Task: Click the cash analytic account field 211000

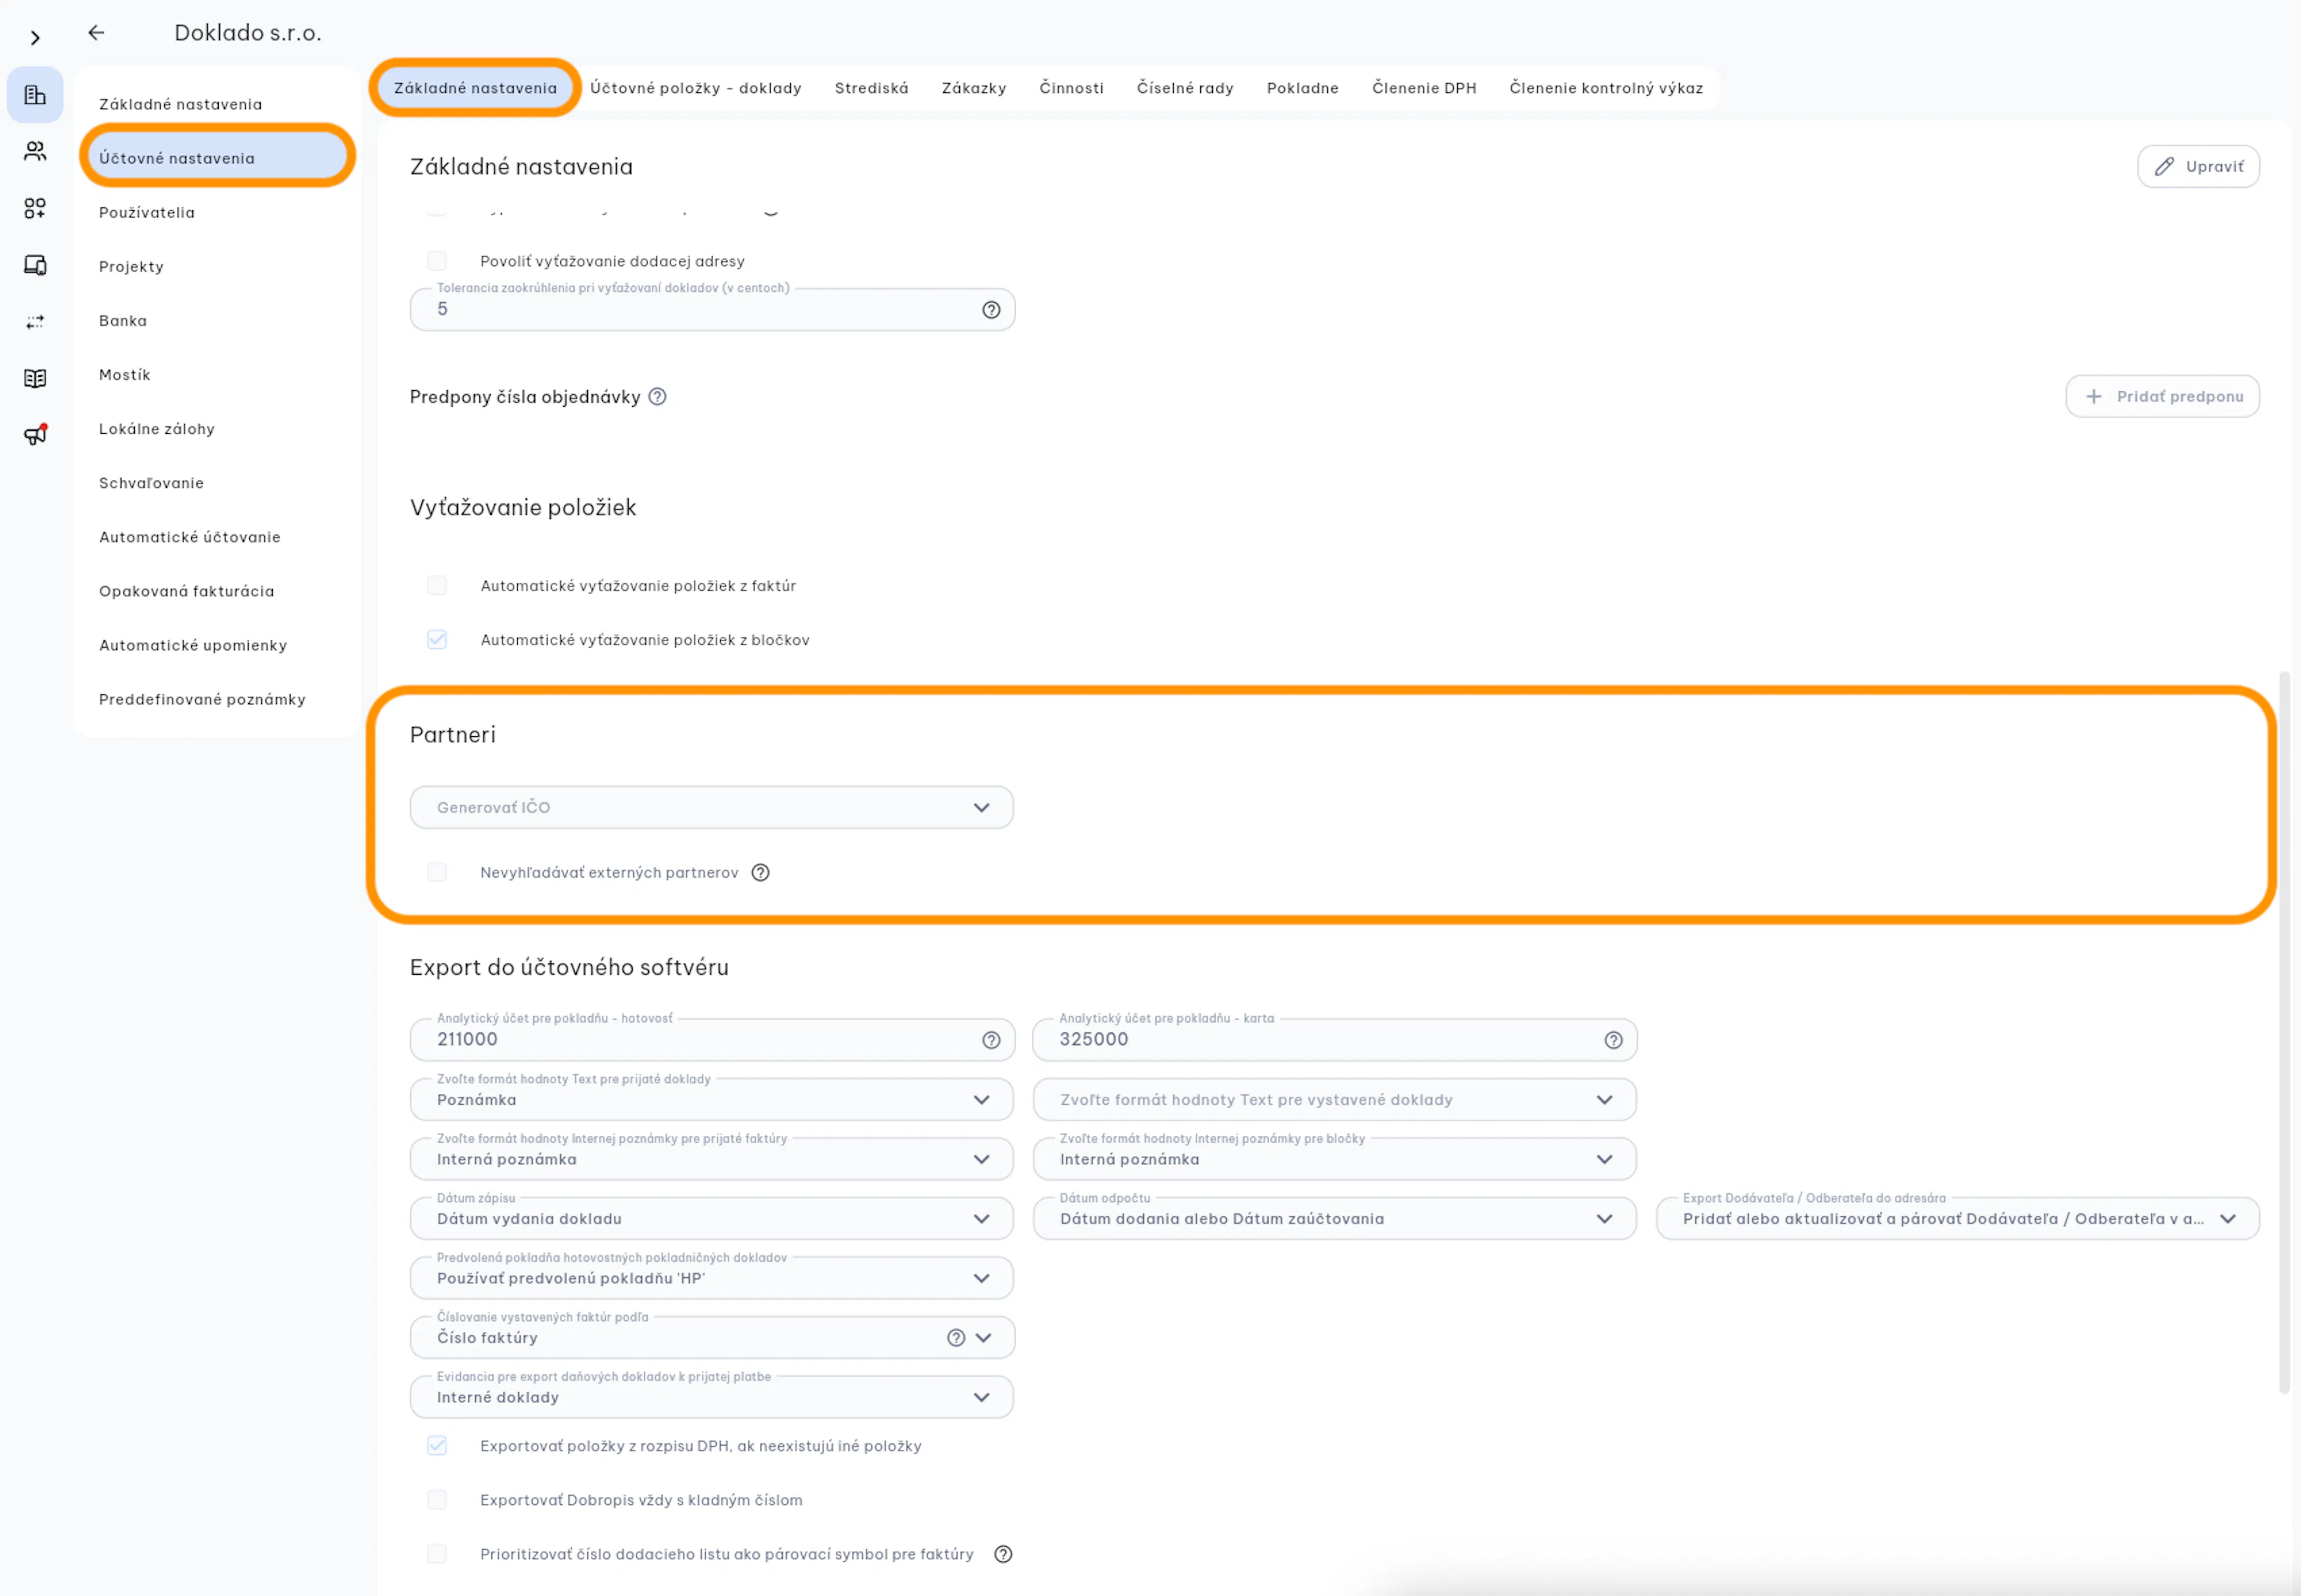Action: coord(712,1040)
